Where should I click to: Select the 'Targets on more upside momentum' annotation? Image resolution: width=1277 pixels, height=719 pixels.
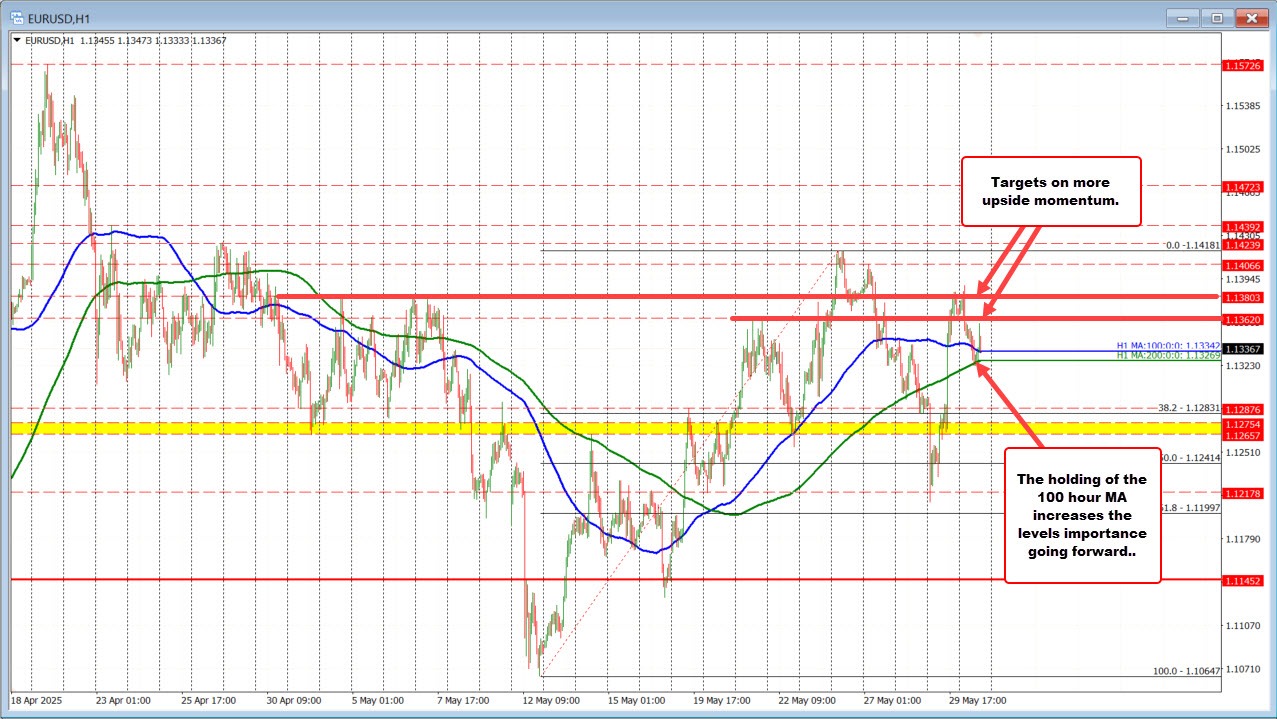[x=1051, y=191]
